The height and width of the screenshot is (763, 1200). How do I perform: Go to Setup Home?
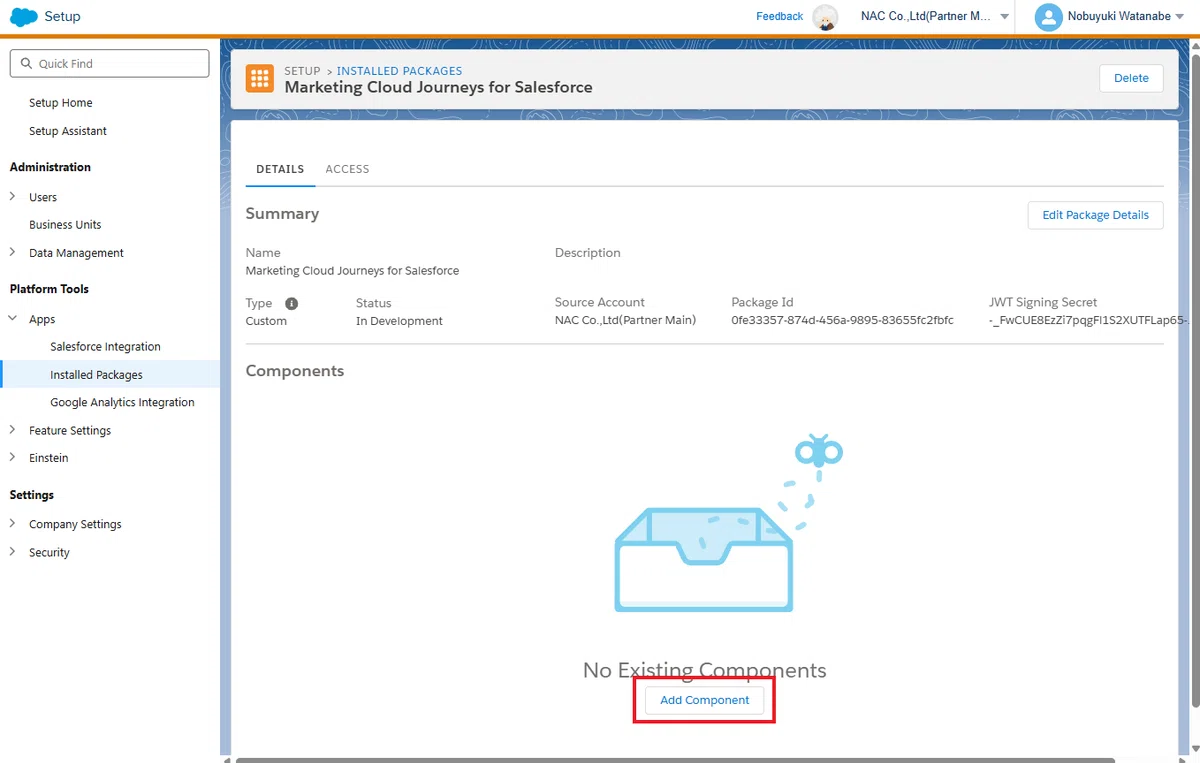(61, 103)
